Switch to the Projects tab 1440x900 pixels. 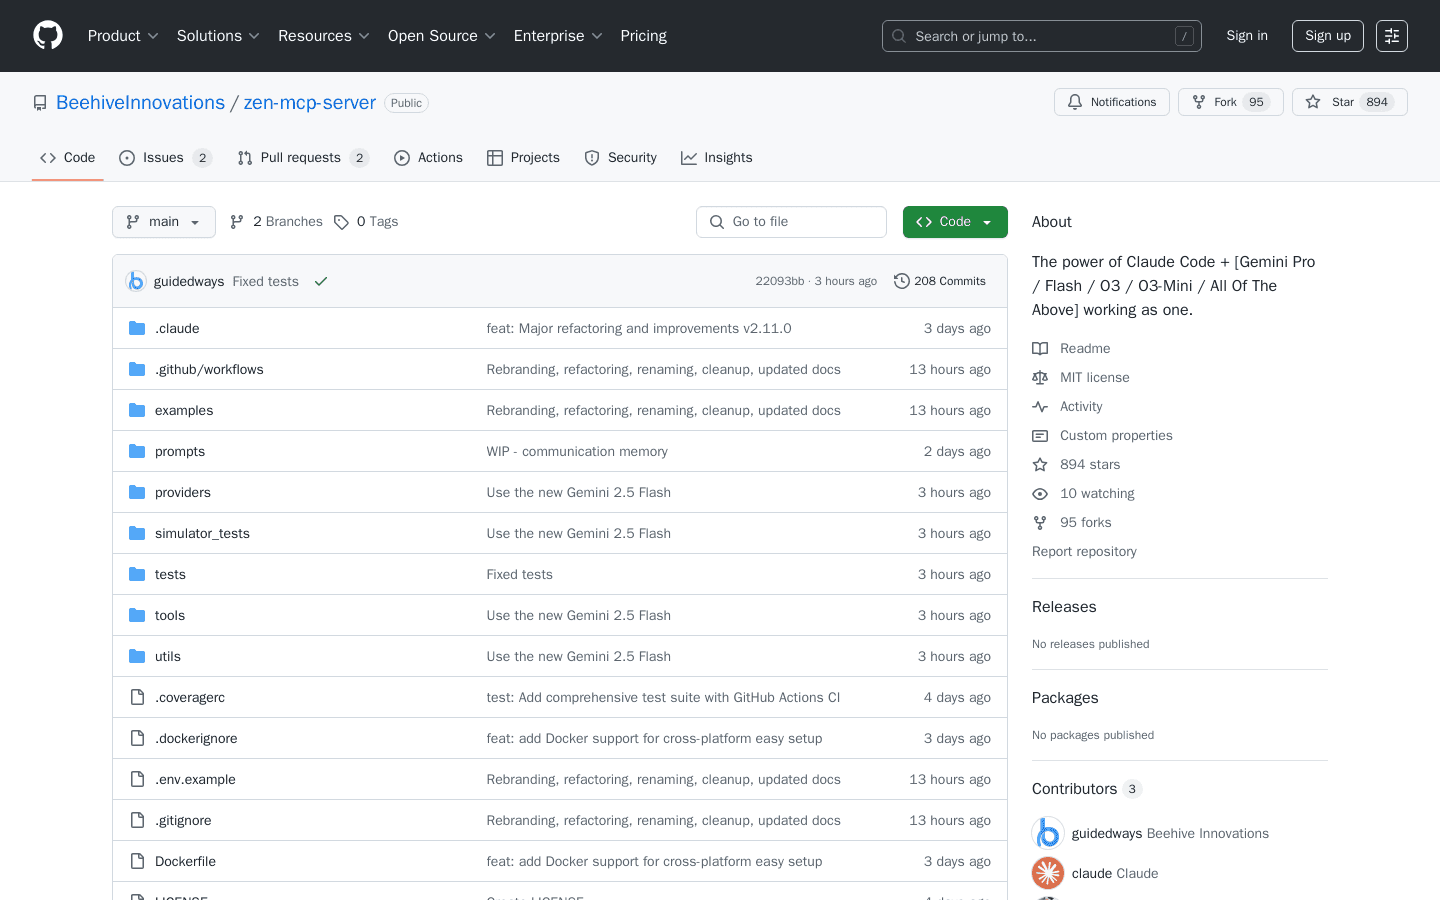tap(523, 158)
